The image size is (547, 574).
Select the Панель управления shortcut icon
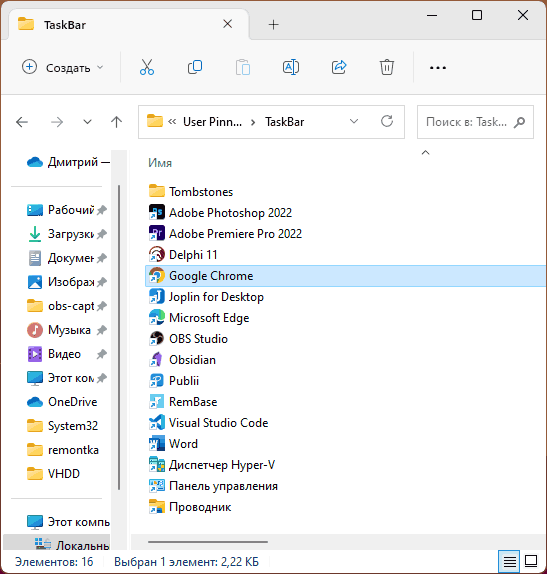[x=157, y=486]
